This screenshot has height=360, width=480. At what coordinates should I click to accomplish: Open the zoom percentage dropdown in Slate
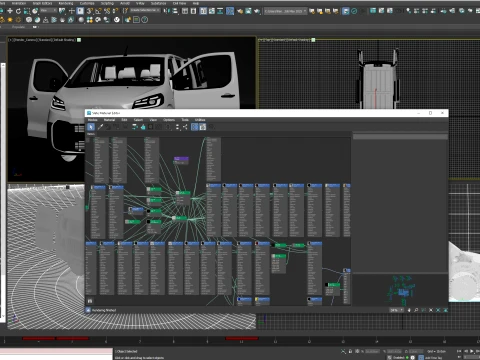coord(397,310)
